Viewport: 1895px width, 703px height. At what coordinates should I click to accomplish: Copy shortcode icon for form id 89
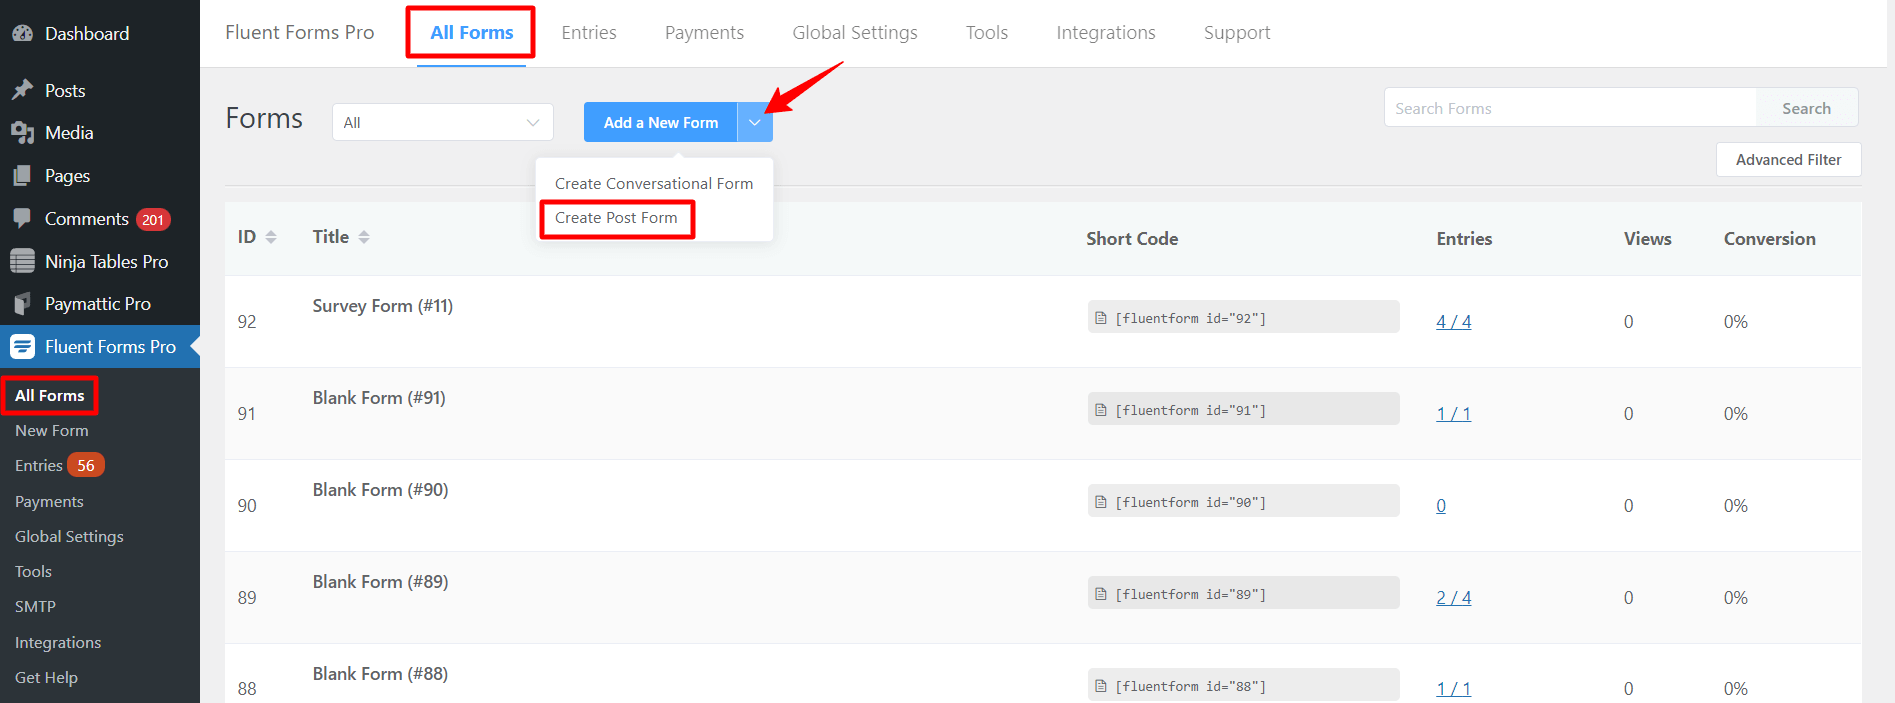click(1101, 594)
